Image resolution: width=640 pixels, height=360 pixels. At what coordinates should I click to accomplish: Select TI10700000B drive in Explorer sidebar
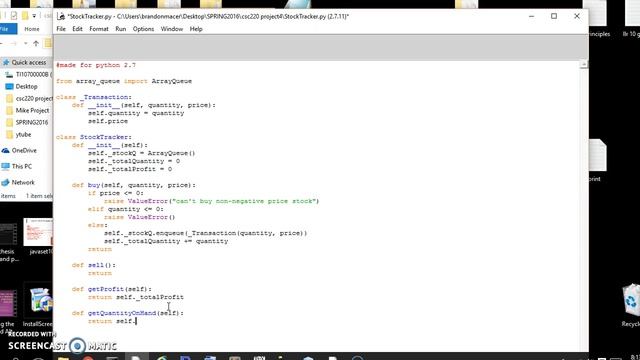[x=34, y=74]
